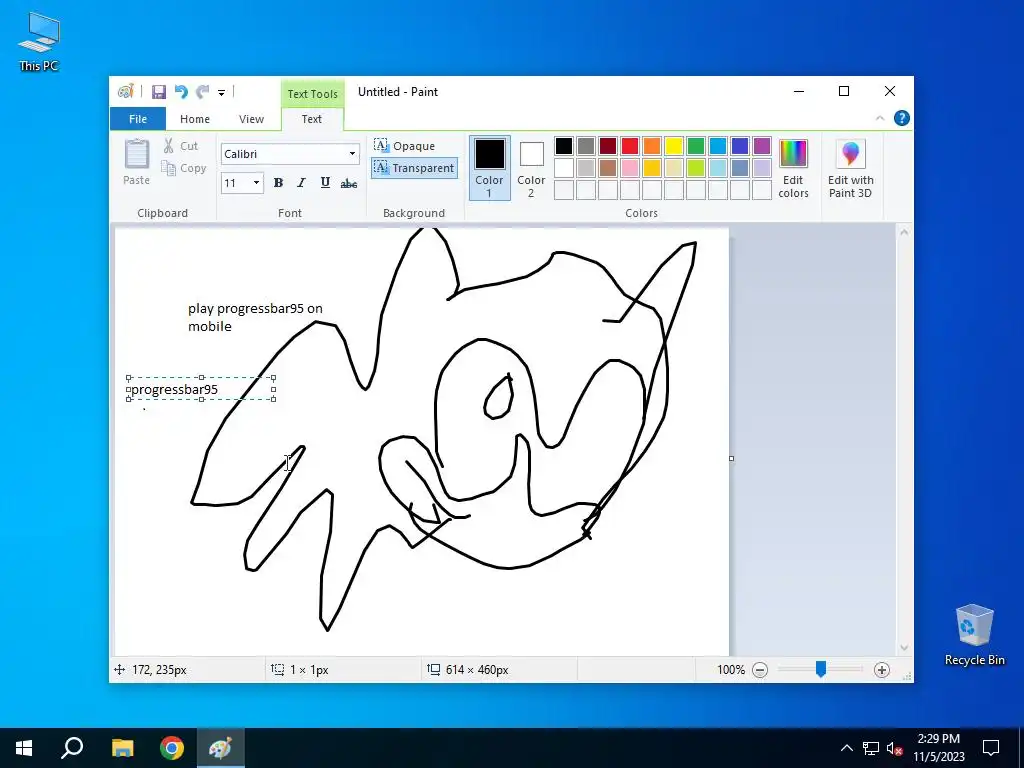Screen dimensions: 1024x768
Task: Click the zoom slider thumb
Action: 821,669
